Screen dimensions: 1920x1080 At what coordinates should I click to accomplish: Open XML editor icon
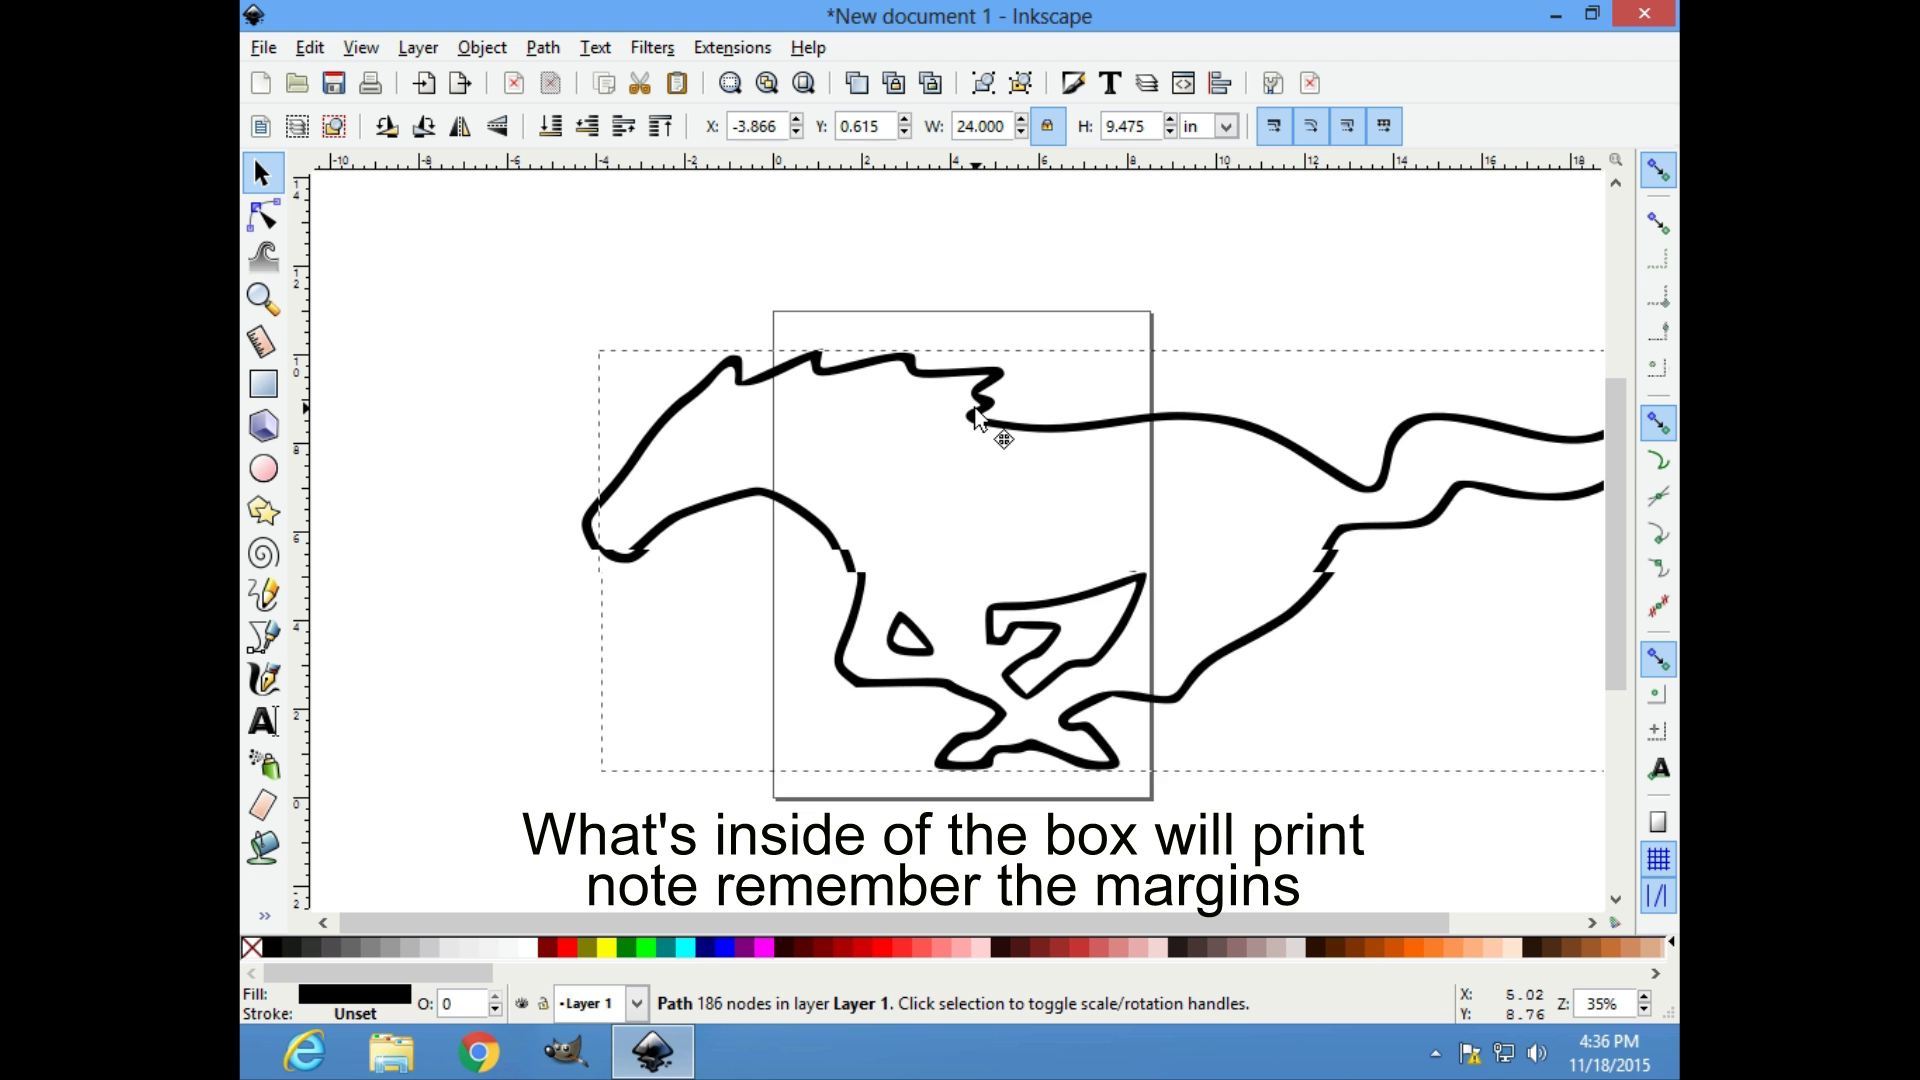1183,83
